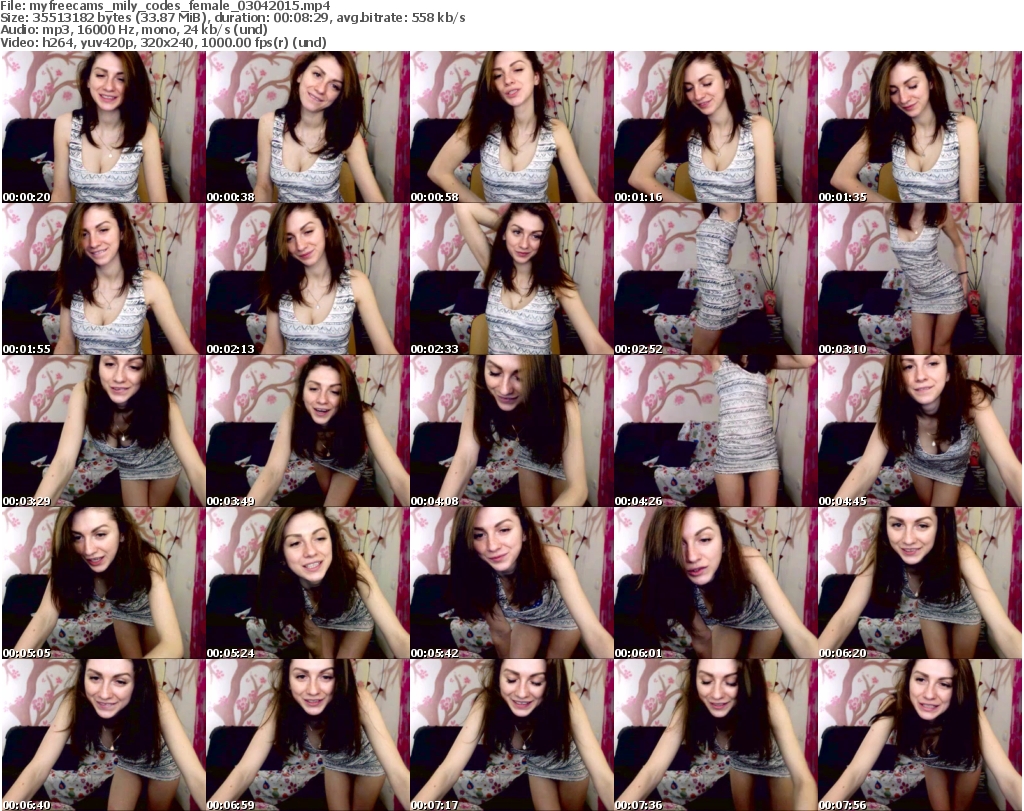The height and width of the screenshot is (811, 1024).
Task: Open the frame marked 00:02:52
Action: [x=715, y=279]
